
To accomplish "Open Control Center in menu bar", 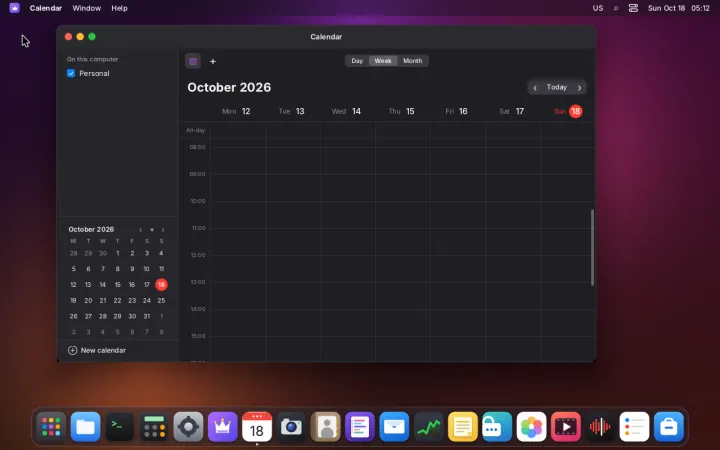I will pos(633,8).
